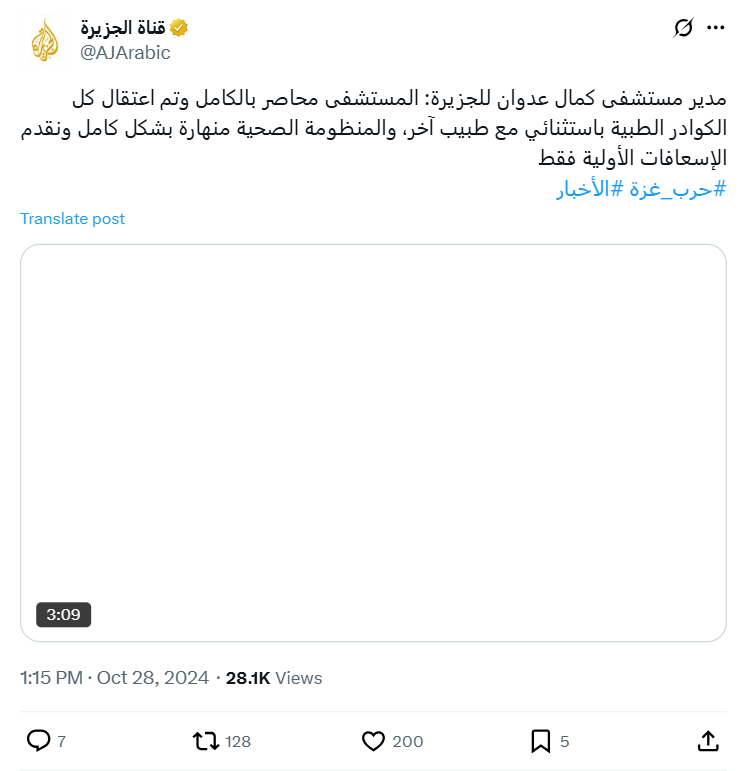Click the 128 reposts count
Viewport: 747px width, 771px height.
pos(238,741)
